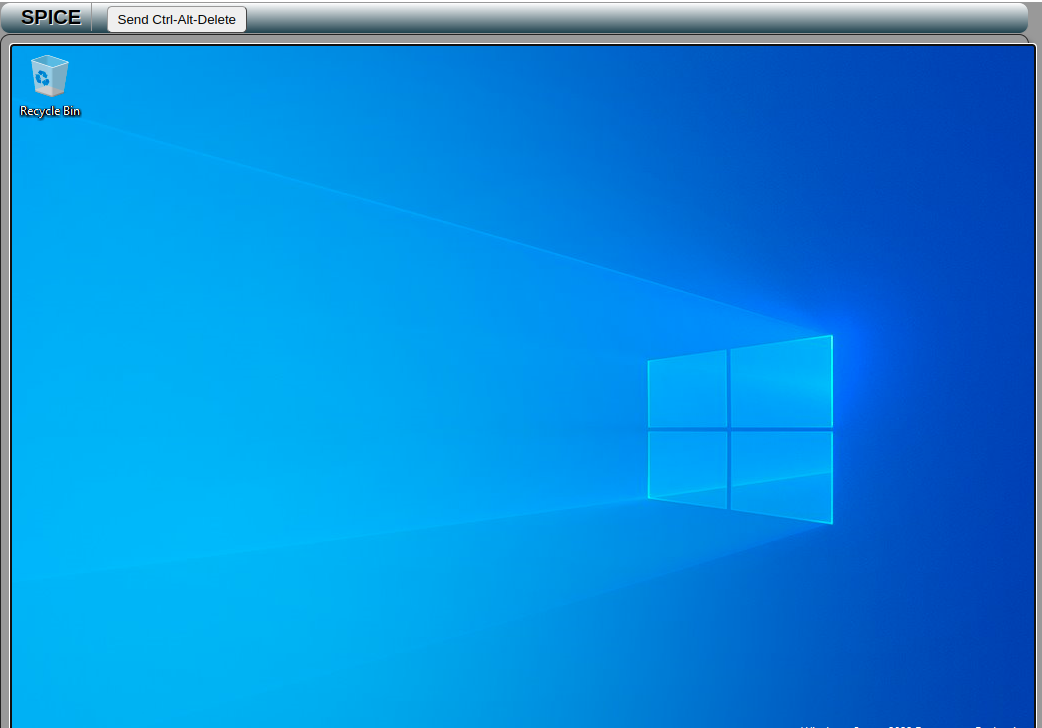Click the bottom-right pane of the Windows logo
Screen dimensions: 1042x728
[x=781, y=476]
